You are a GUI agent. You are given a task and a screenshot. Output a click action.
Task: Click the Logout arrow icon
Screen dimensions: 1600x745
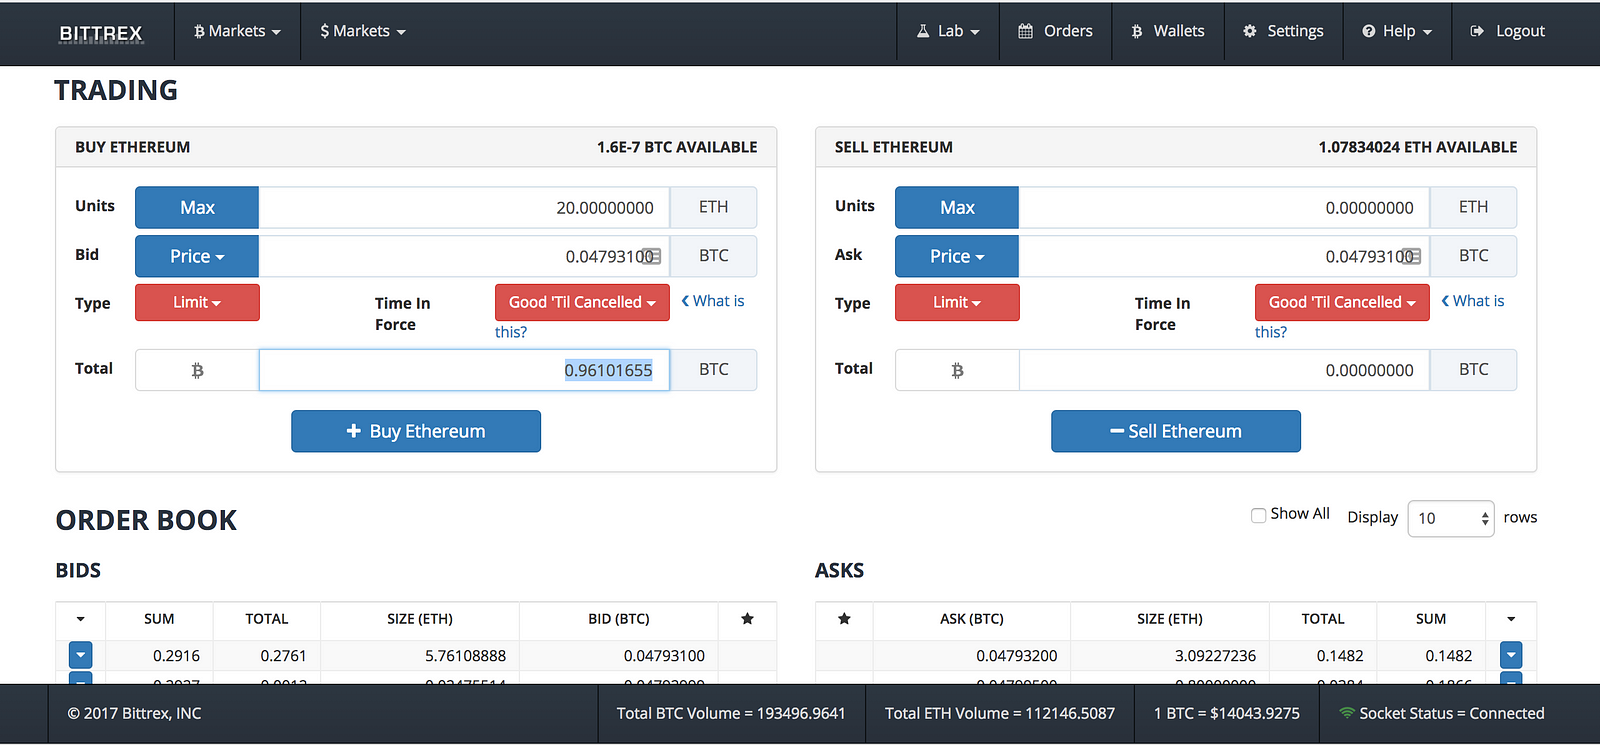[x=1477, y=31]
